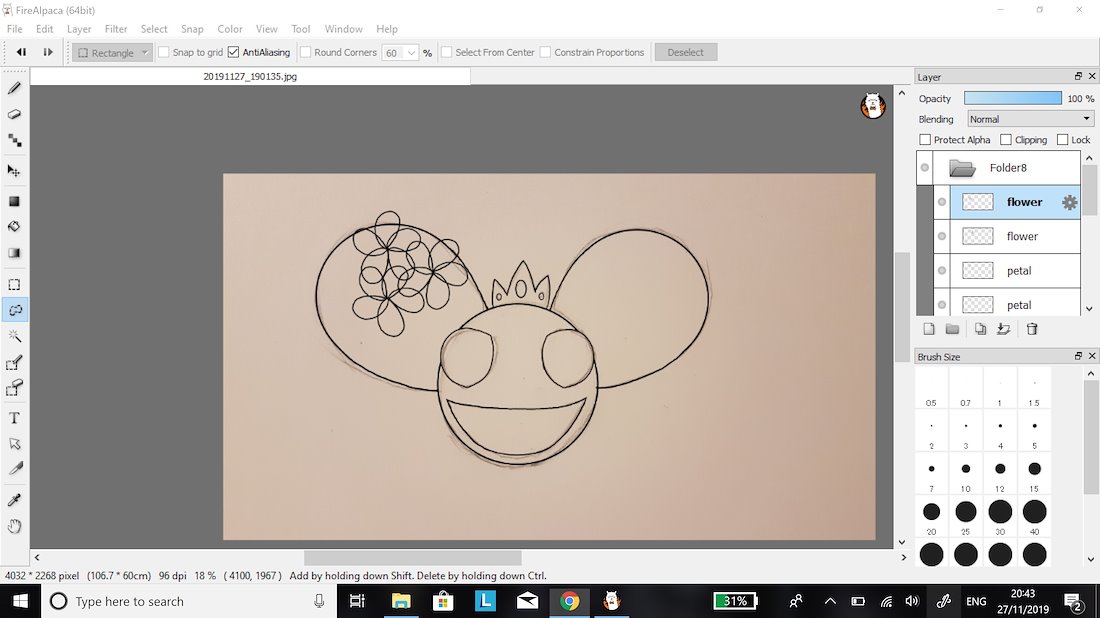Enable Constrain Proportions checkbox
Image resolution: width=1100 pixels, height=618 pixels.
coord(545,52)
